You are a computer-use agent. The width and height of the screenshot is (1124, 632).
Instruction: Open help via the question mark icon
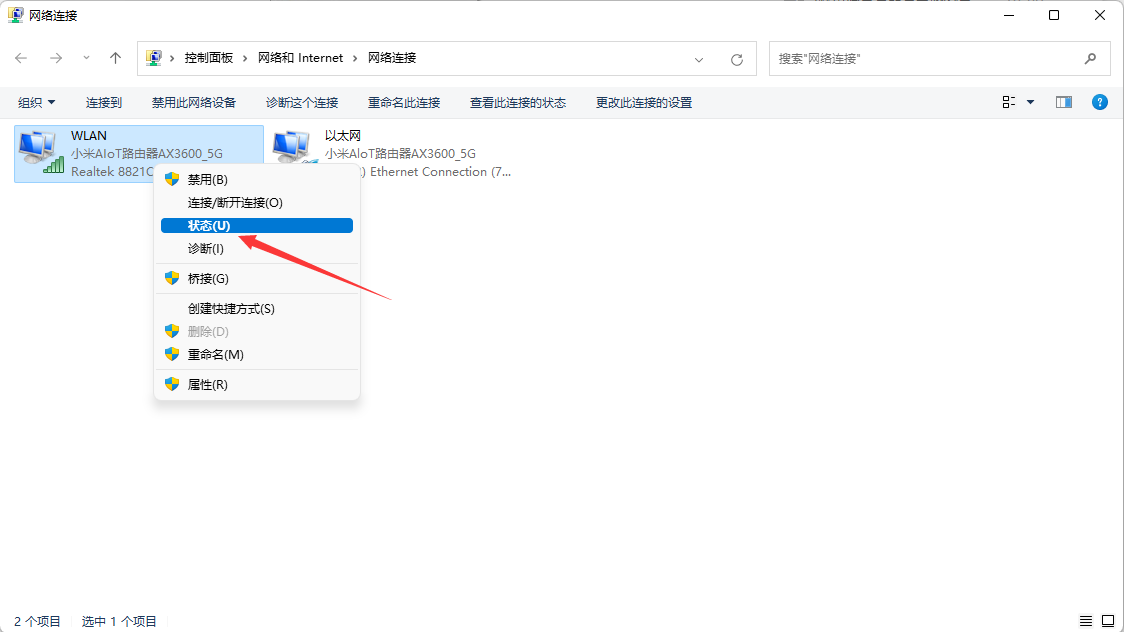[1100, 101]
